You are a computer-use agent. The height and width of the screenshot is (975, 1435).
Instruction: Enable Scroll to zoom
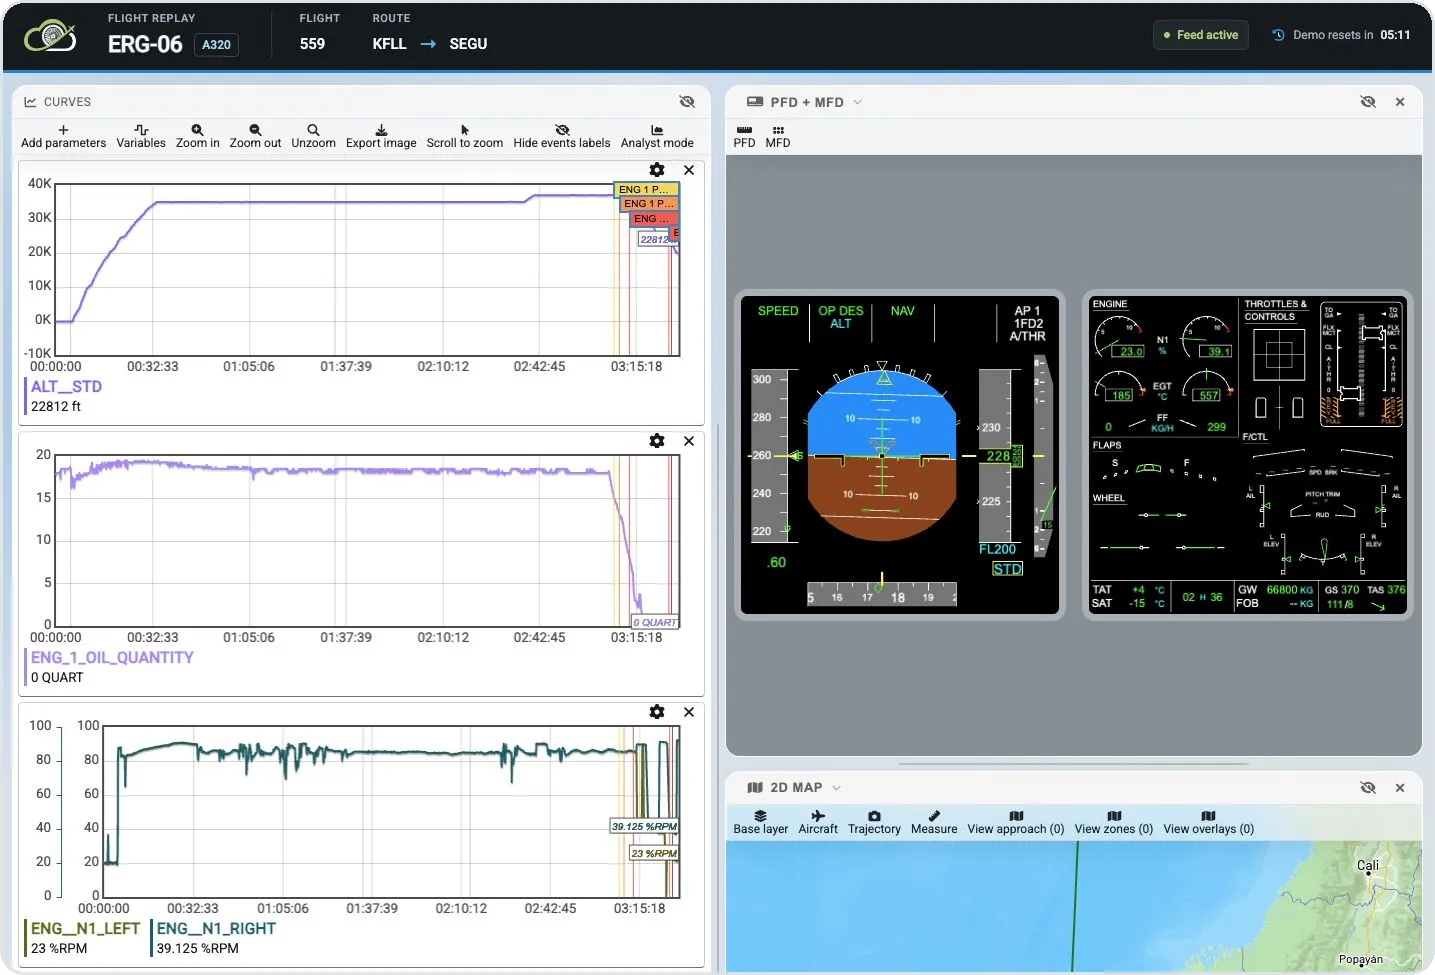point(464,137)
